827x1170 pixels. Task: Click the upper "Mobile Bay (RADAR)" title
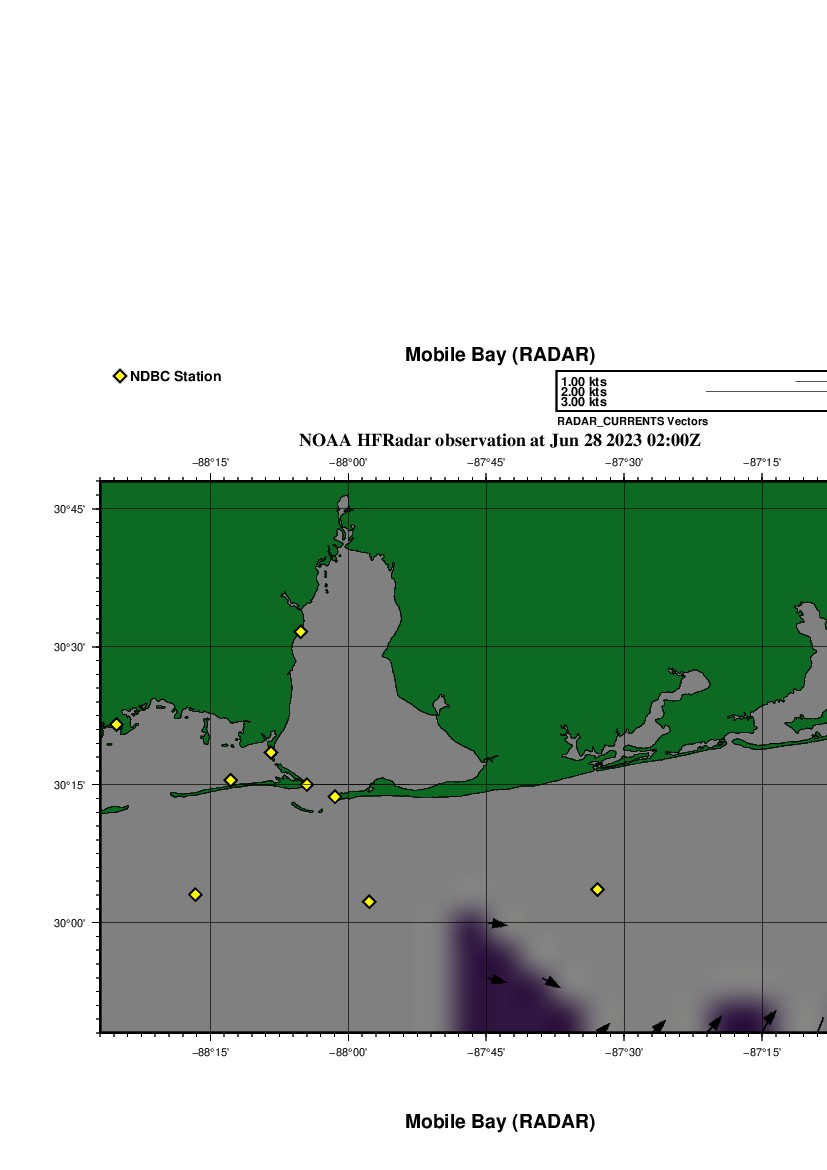pos(499,355)
